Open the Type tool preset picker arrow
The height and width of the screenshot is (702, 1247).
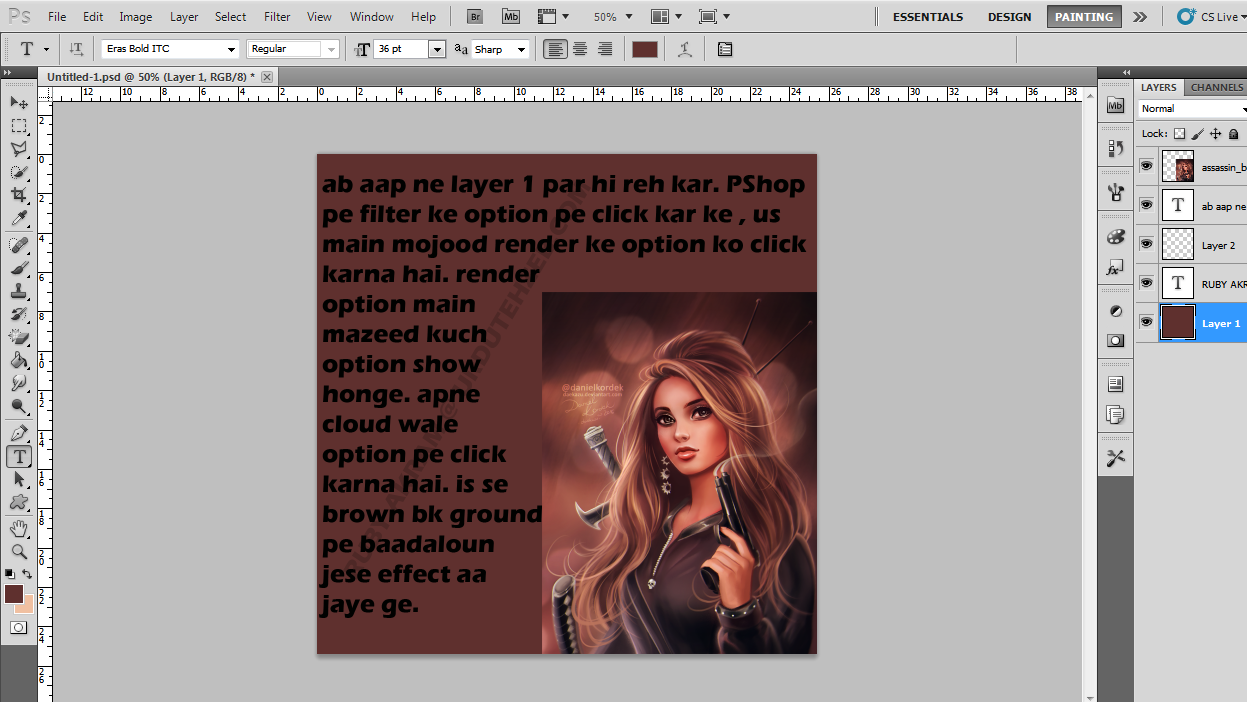[46, 49]
